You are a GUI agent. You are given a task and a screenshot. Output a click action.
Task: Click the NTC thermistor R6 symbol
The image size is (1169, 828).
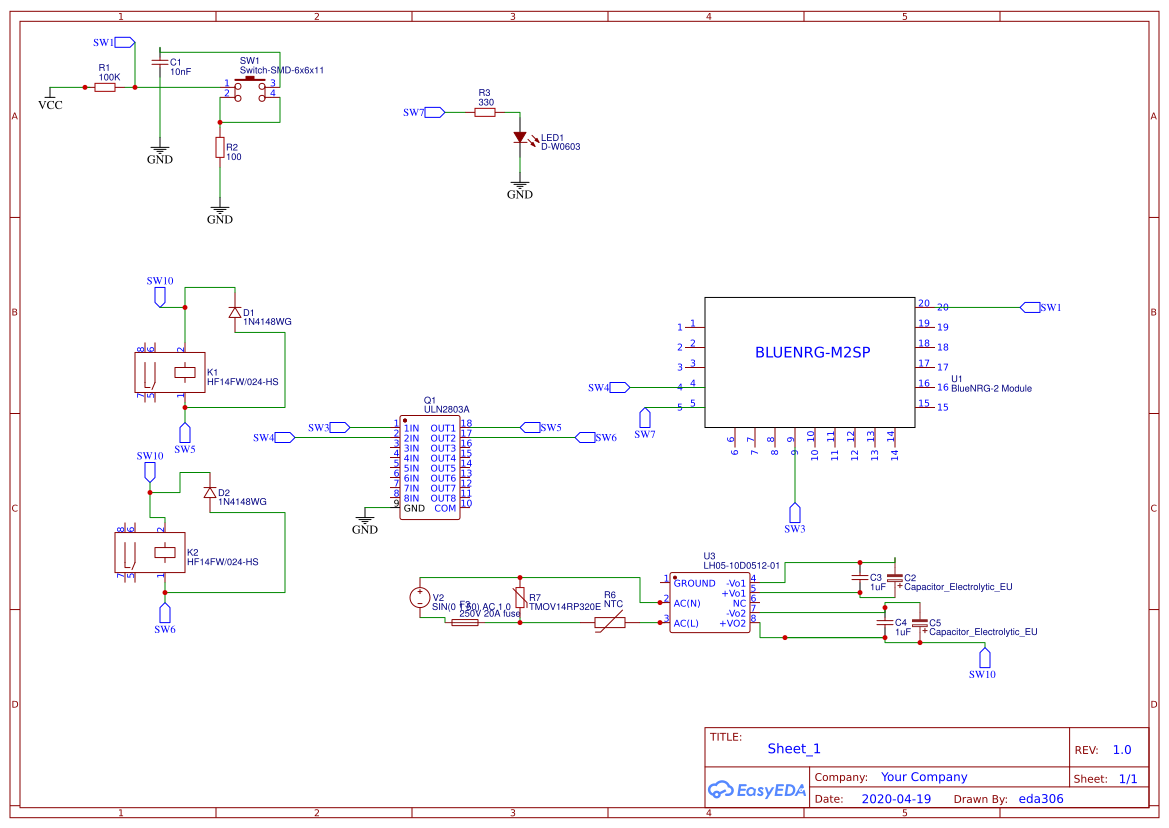point(611,622)
